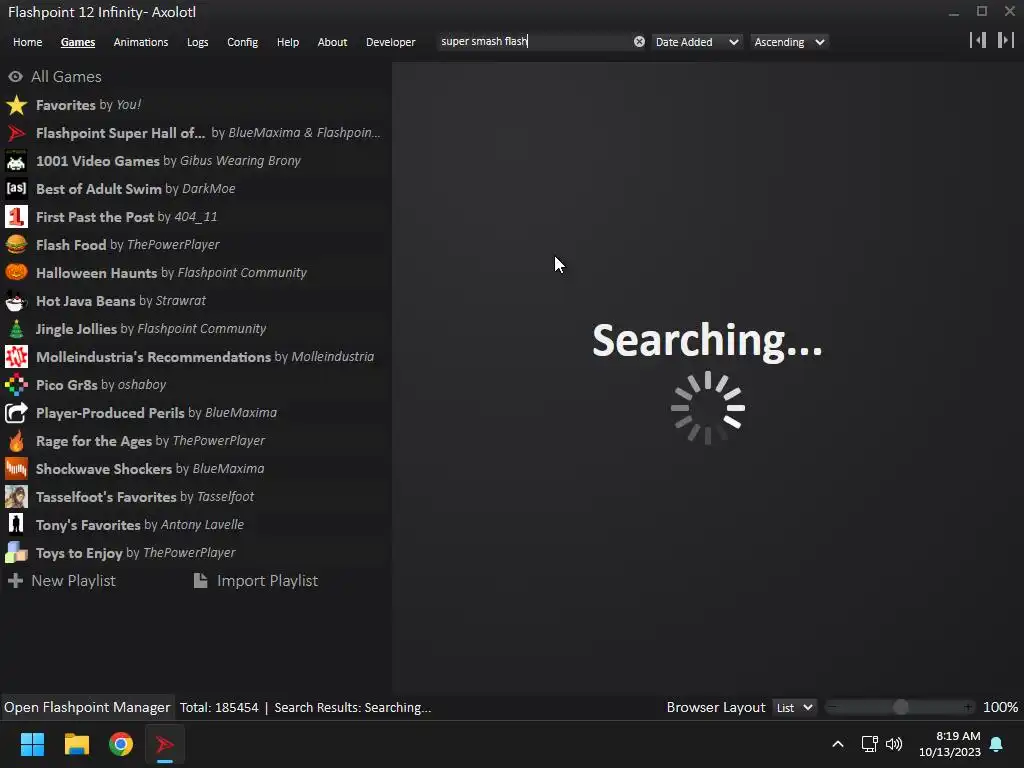Viewport: 1024px width, 768px height.
Task: Show hidden icons in the system tray
Action: [838, 744]
